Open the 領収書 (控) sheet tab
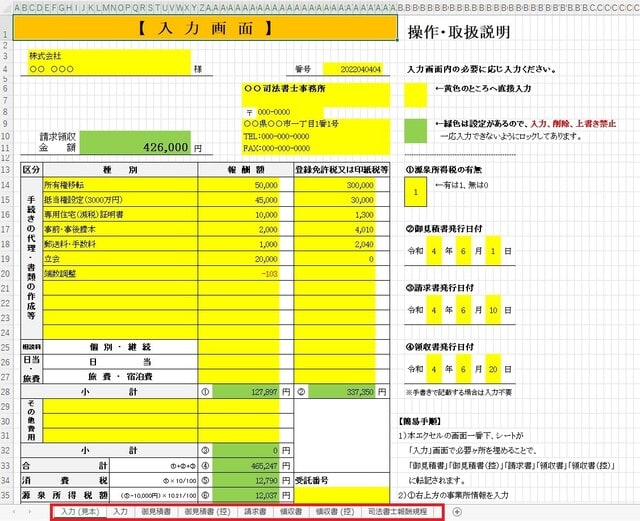This screenshot has height=521, width=640. pyautogui.click(x=335, y=512)
